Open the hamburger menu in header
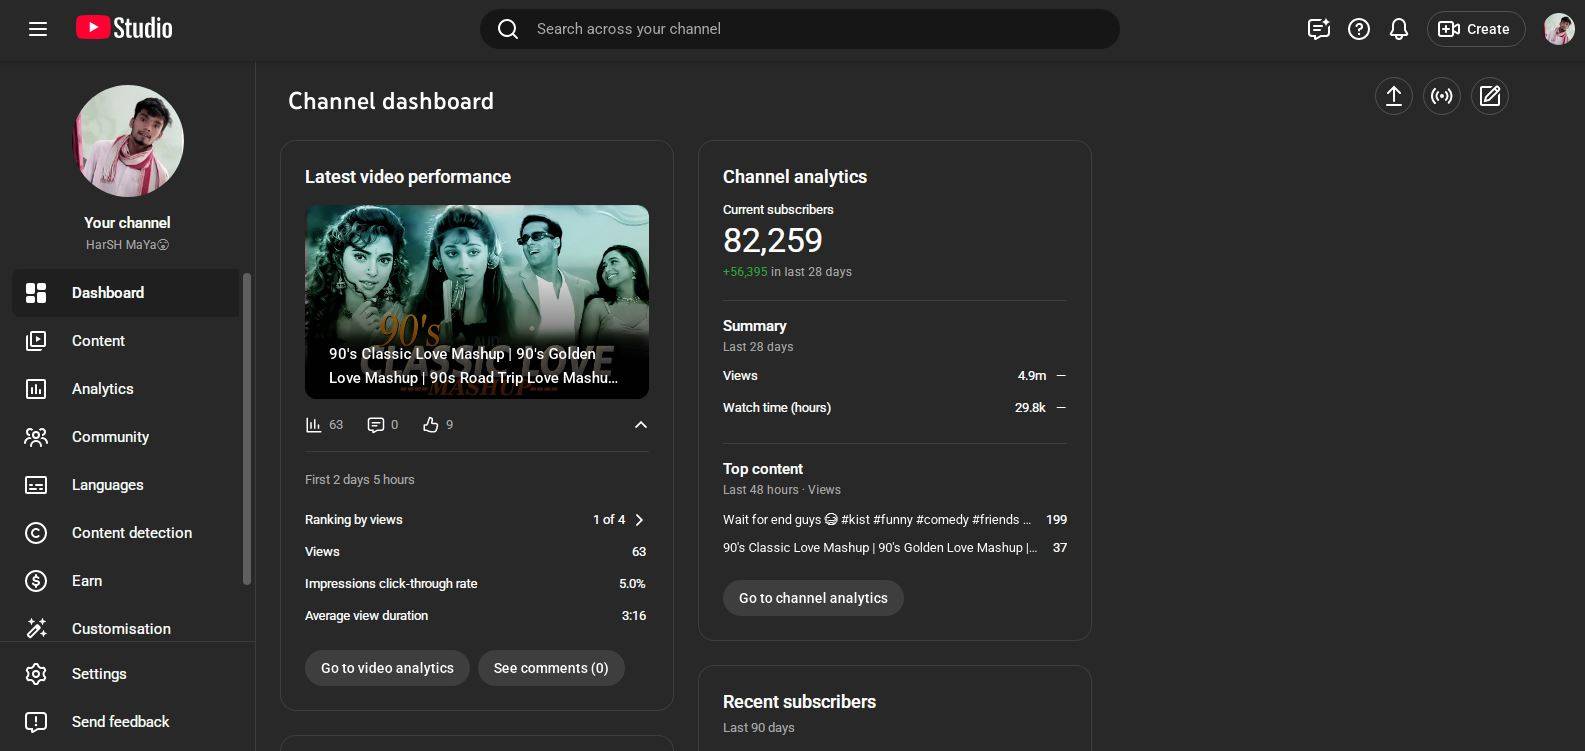 point(38,29)
